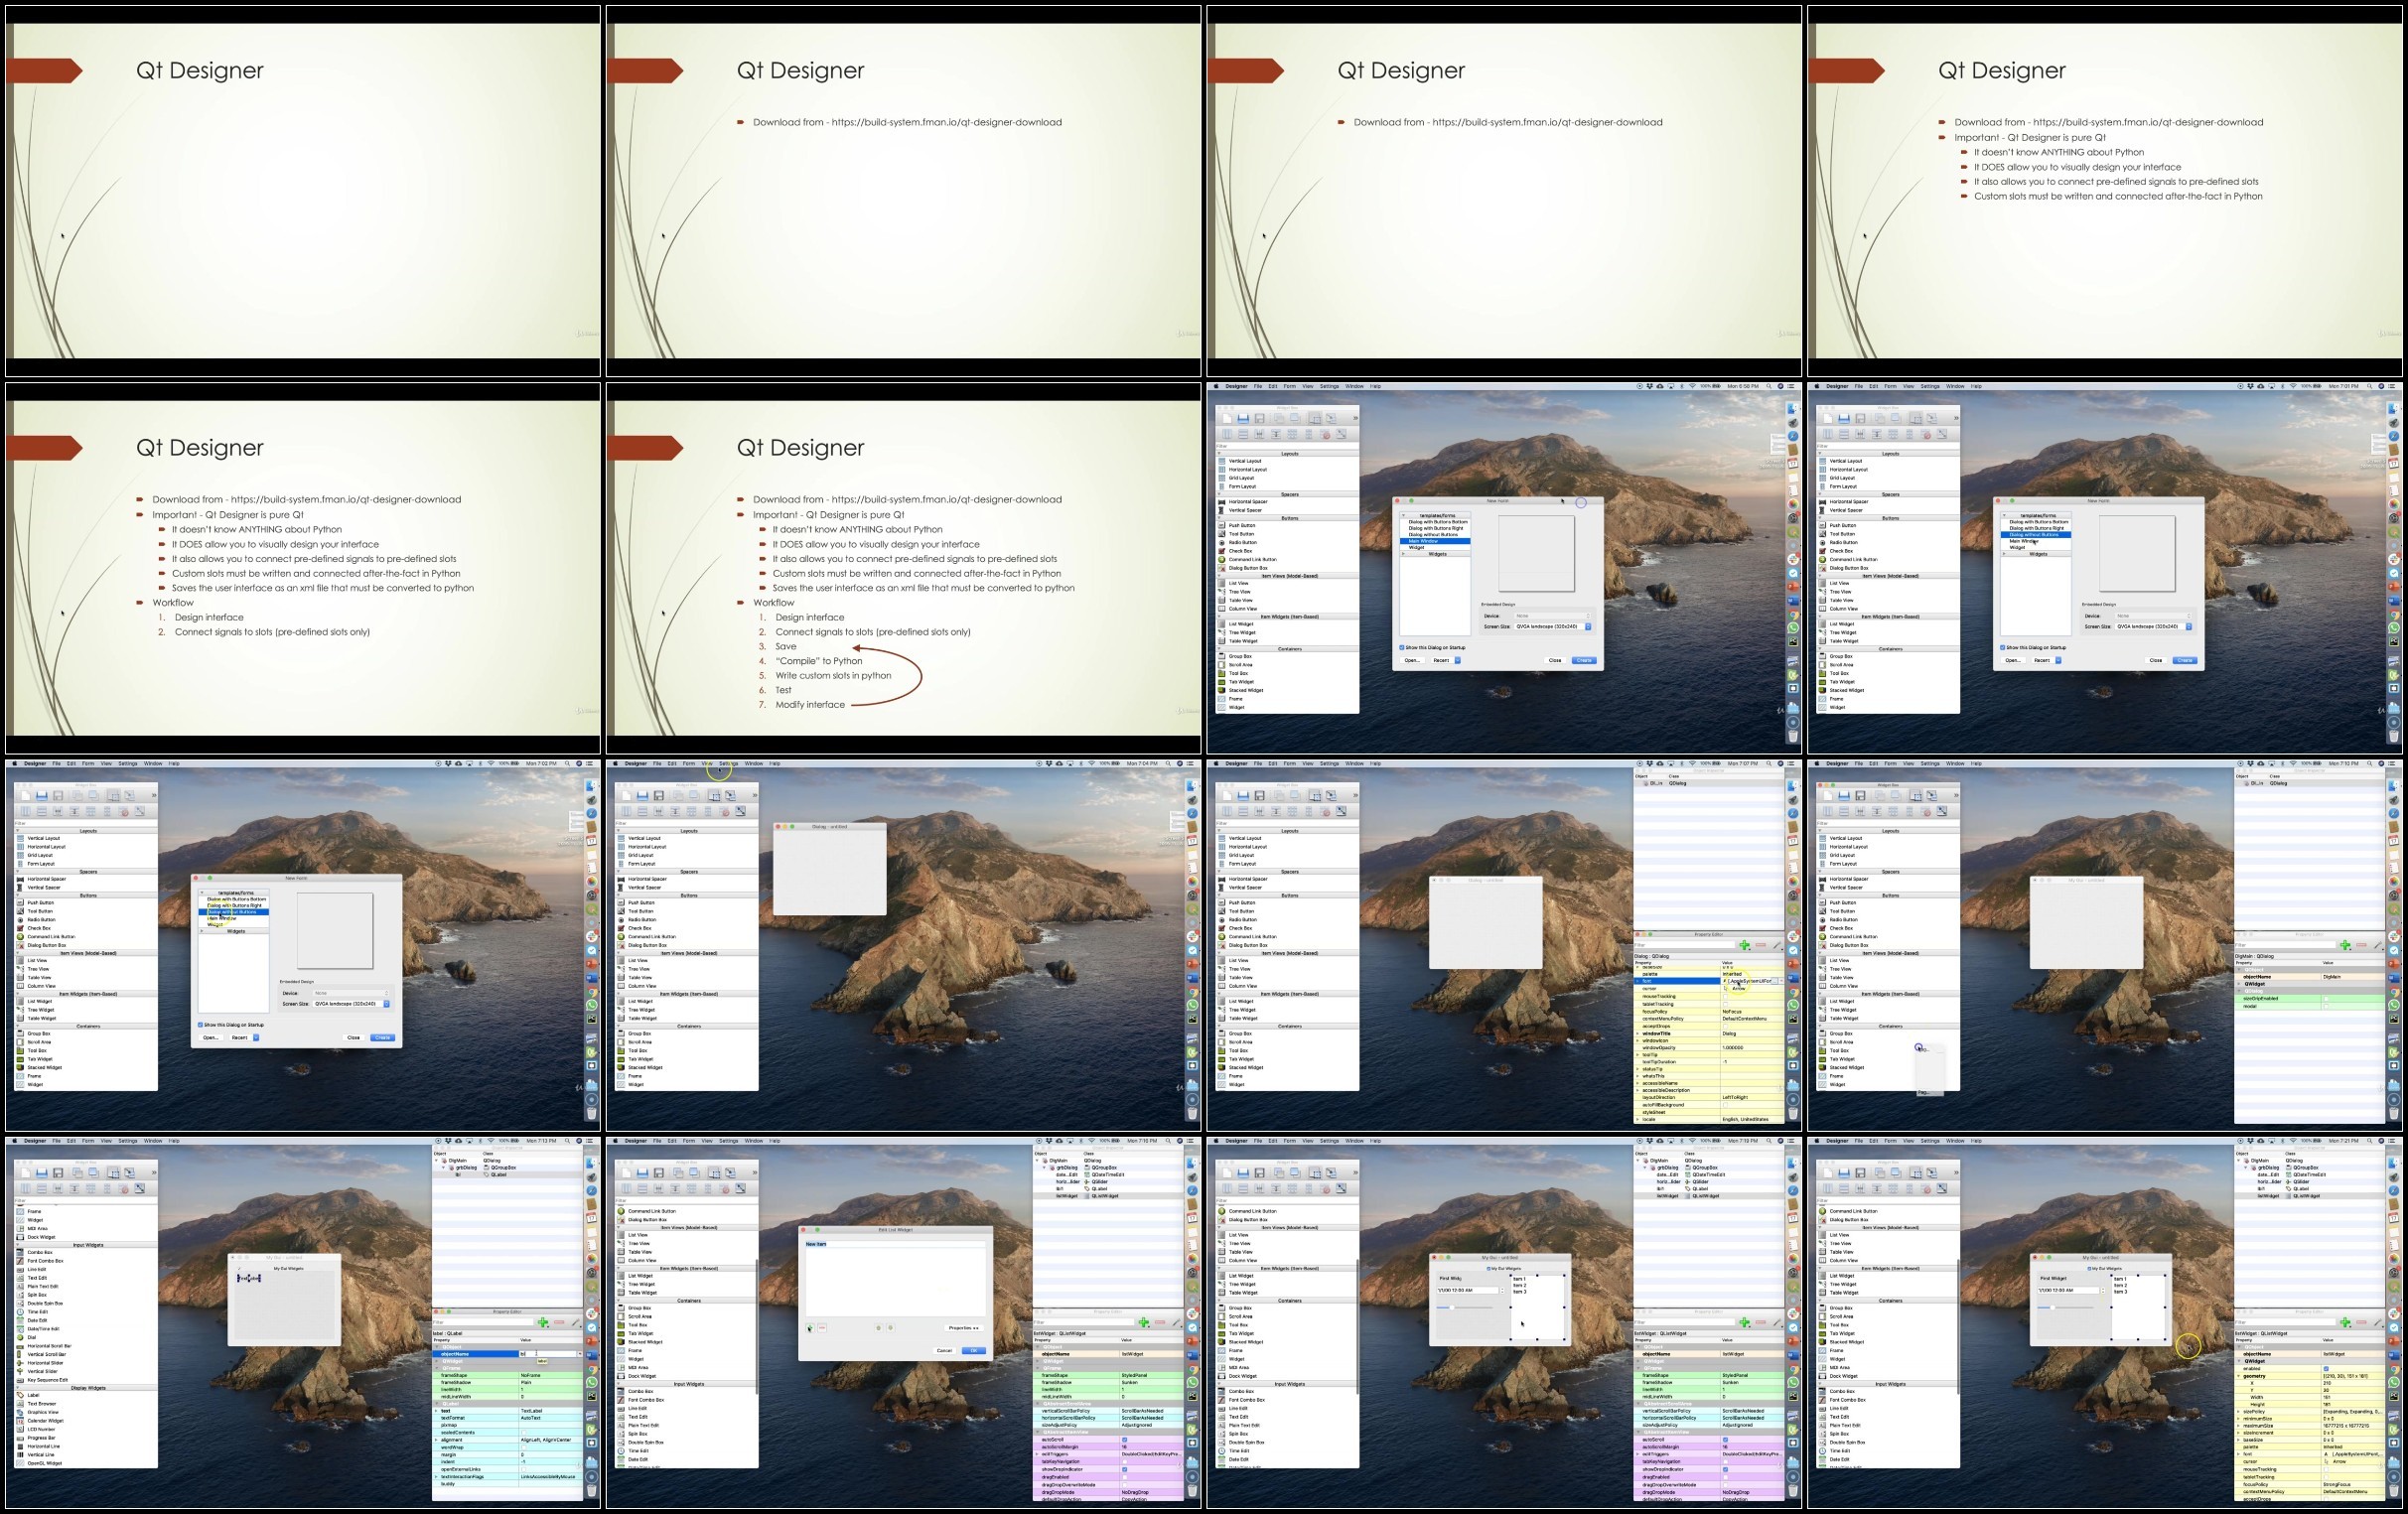Toggle mouseTracking checkbox in the 7:07 PM frame
The image size is (2408, 1514).
pos(1725,996)
